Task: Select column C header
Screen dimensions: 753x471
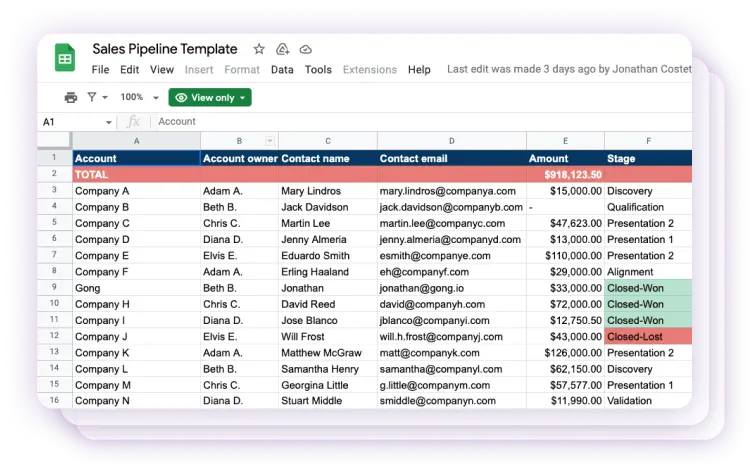Action: (x=328, y=141)
